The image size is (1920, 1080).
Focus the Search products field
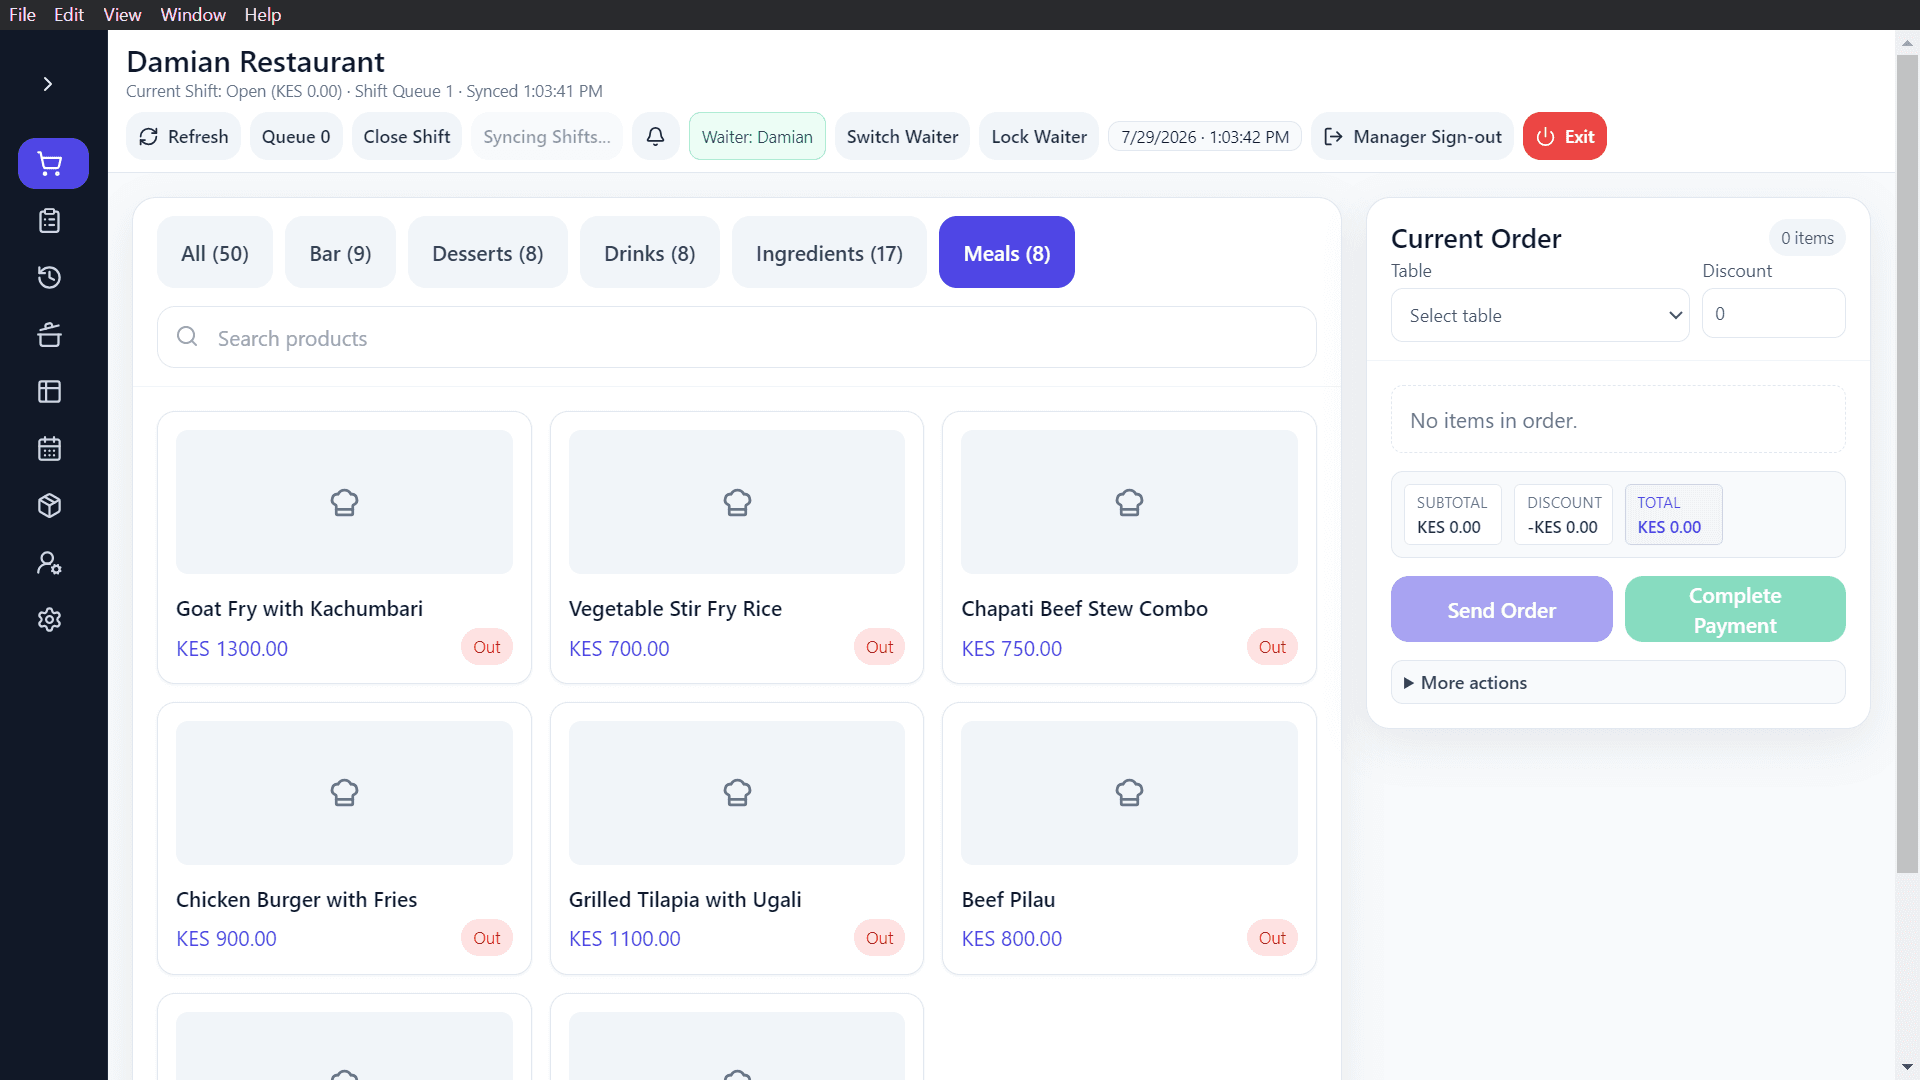(737, 337)
